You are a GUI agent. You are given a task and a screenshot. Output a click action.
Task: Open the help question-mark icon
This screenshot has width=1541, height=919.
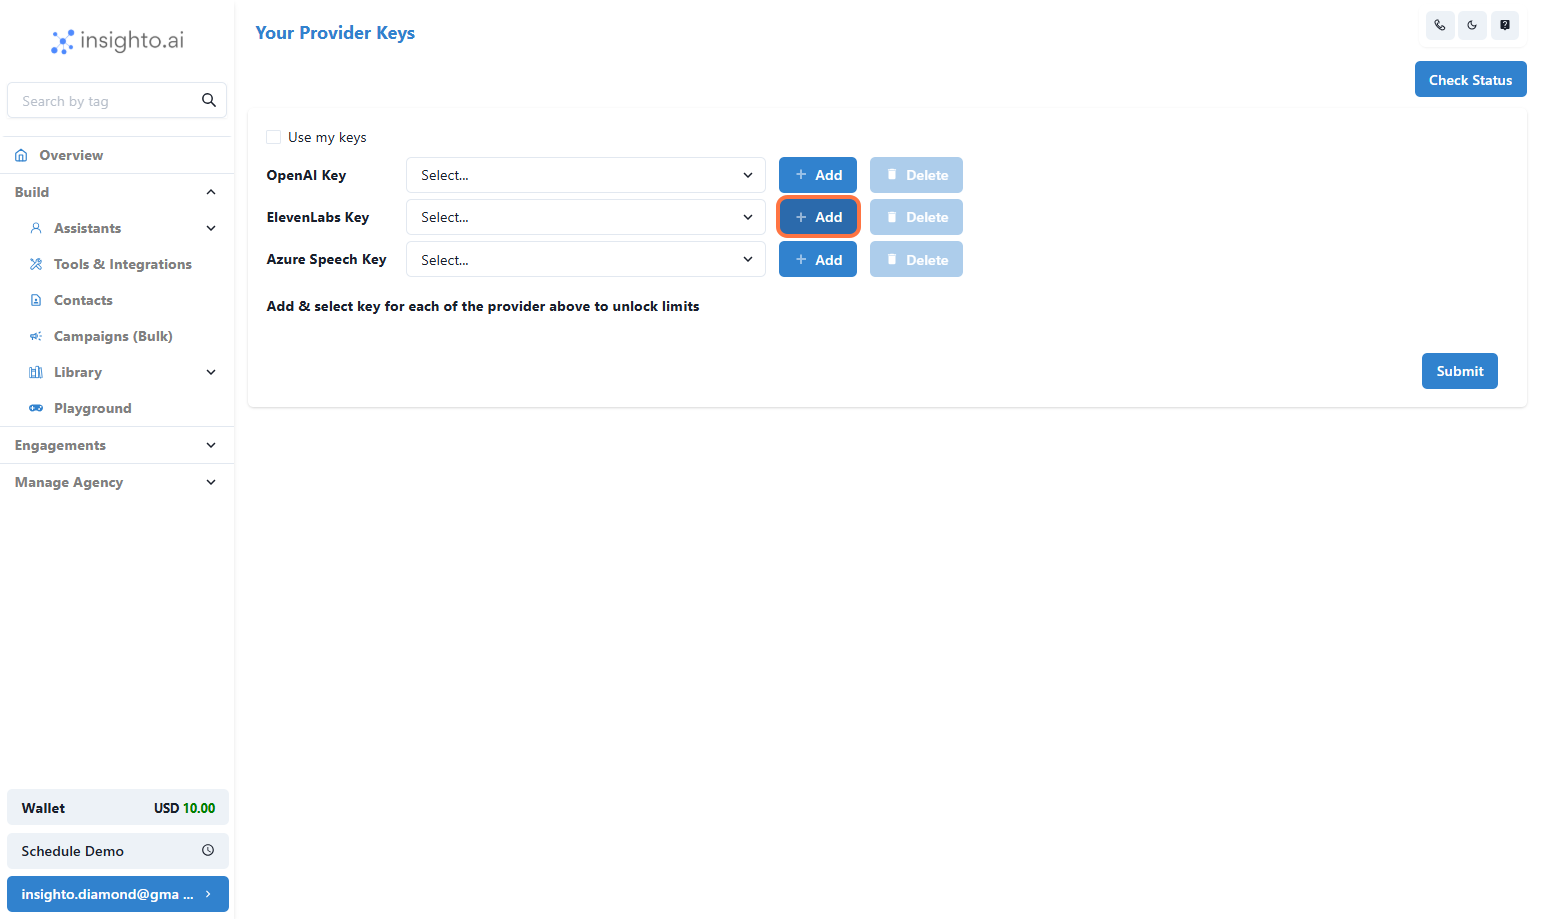1505,25
